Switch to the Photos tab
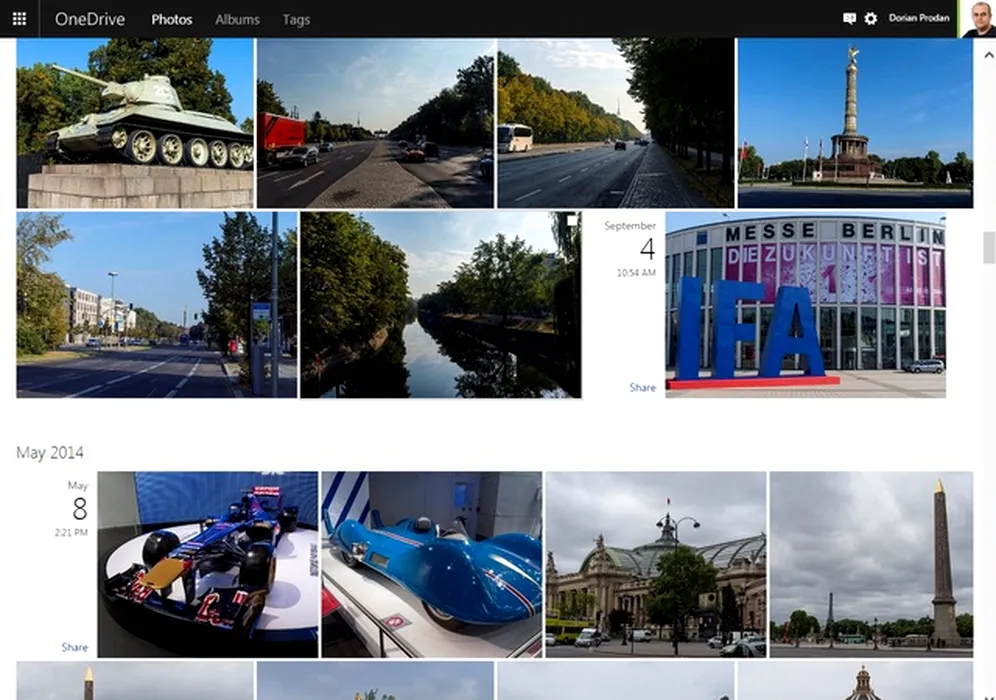996x700 pixels. [x=172, y=20]
